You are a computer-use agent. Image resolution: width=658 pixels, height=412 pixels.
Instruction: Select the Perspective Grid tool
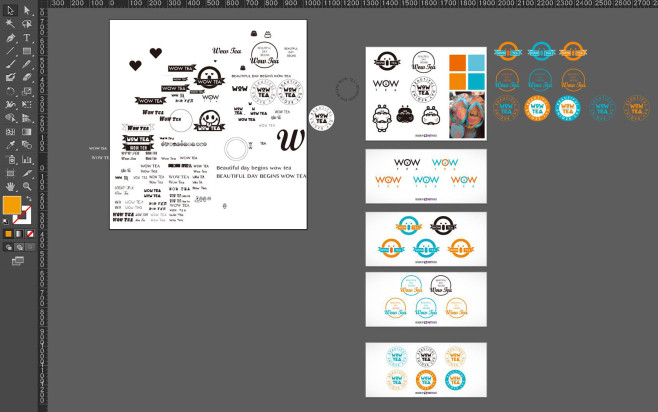click(27, 118)
